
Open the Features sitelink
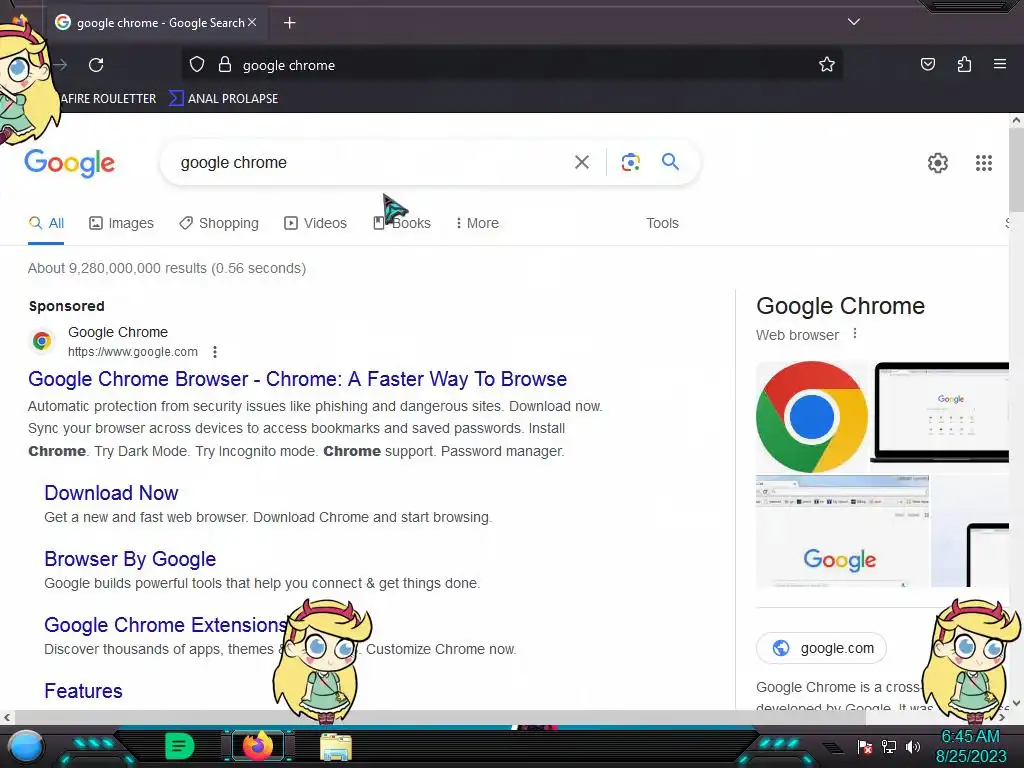tap(84, 691)
